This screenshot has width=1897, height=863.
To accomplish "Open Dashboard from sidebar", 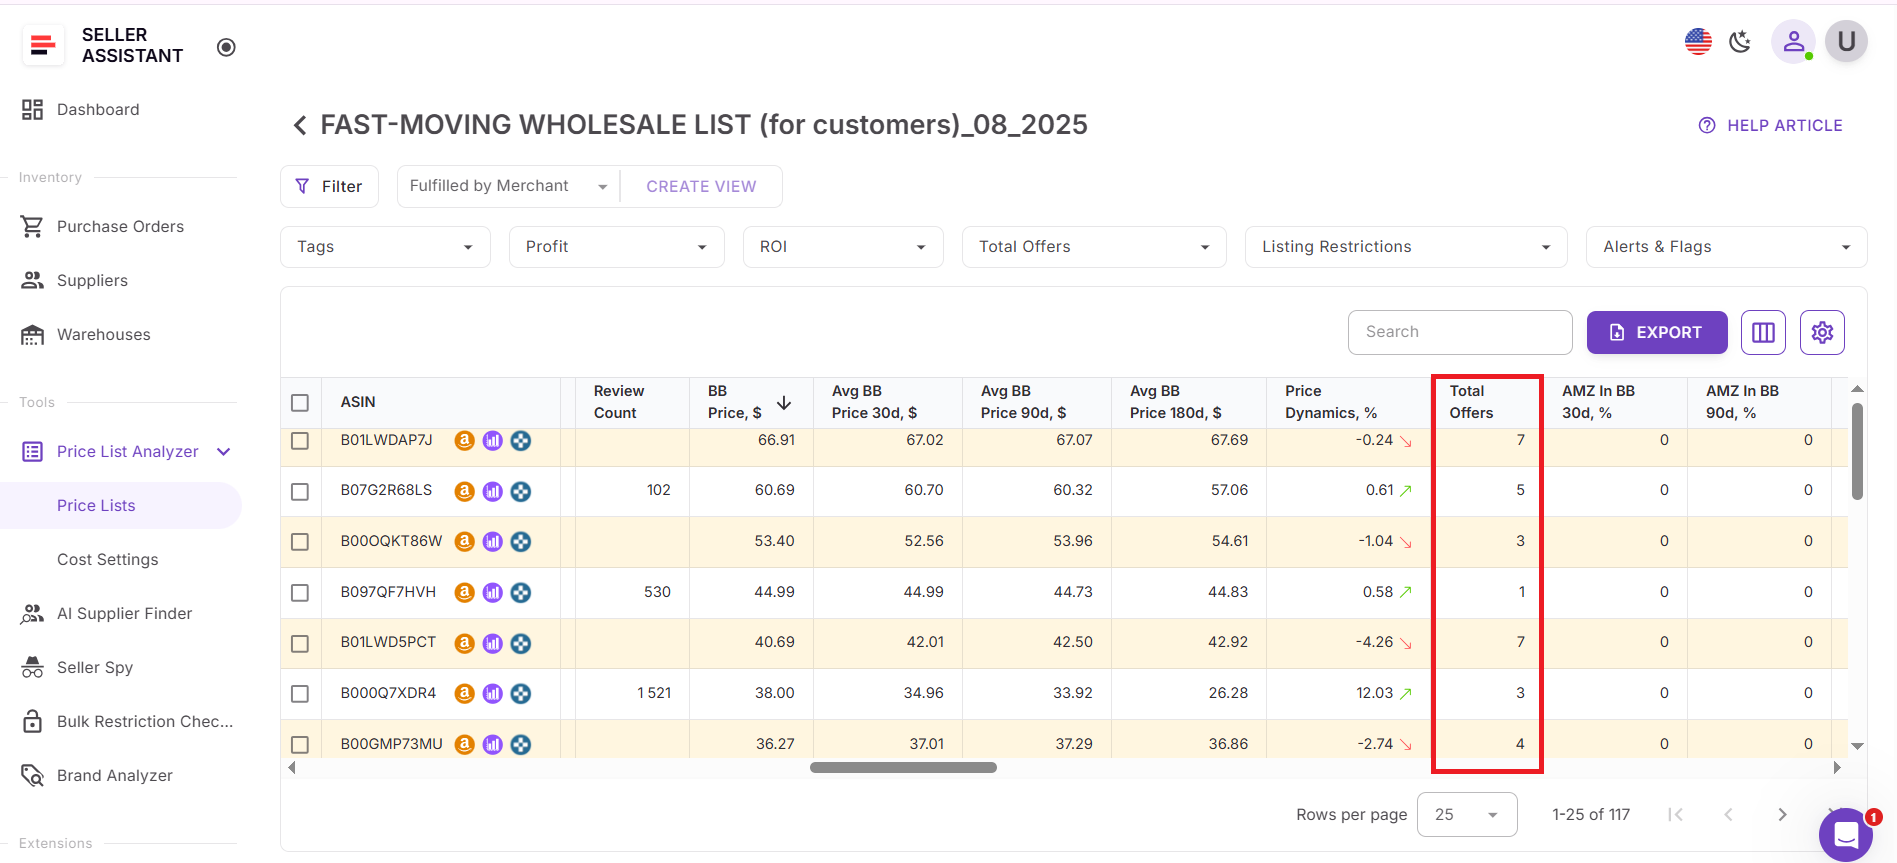I will 97,110.
